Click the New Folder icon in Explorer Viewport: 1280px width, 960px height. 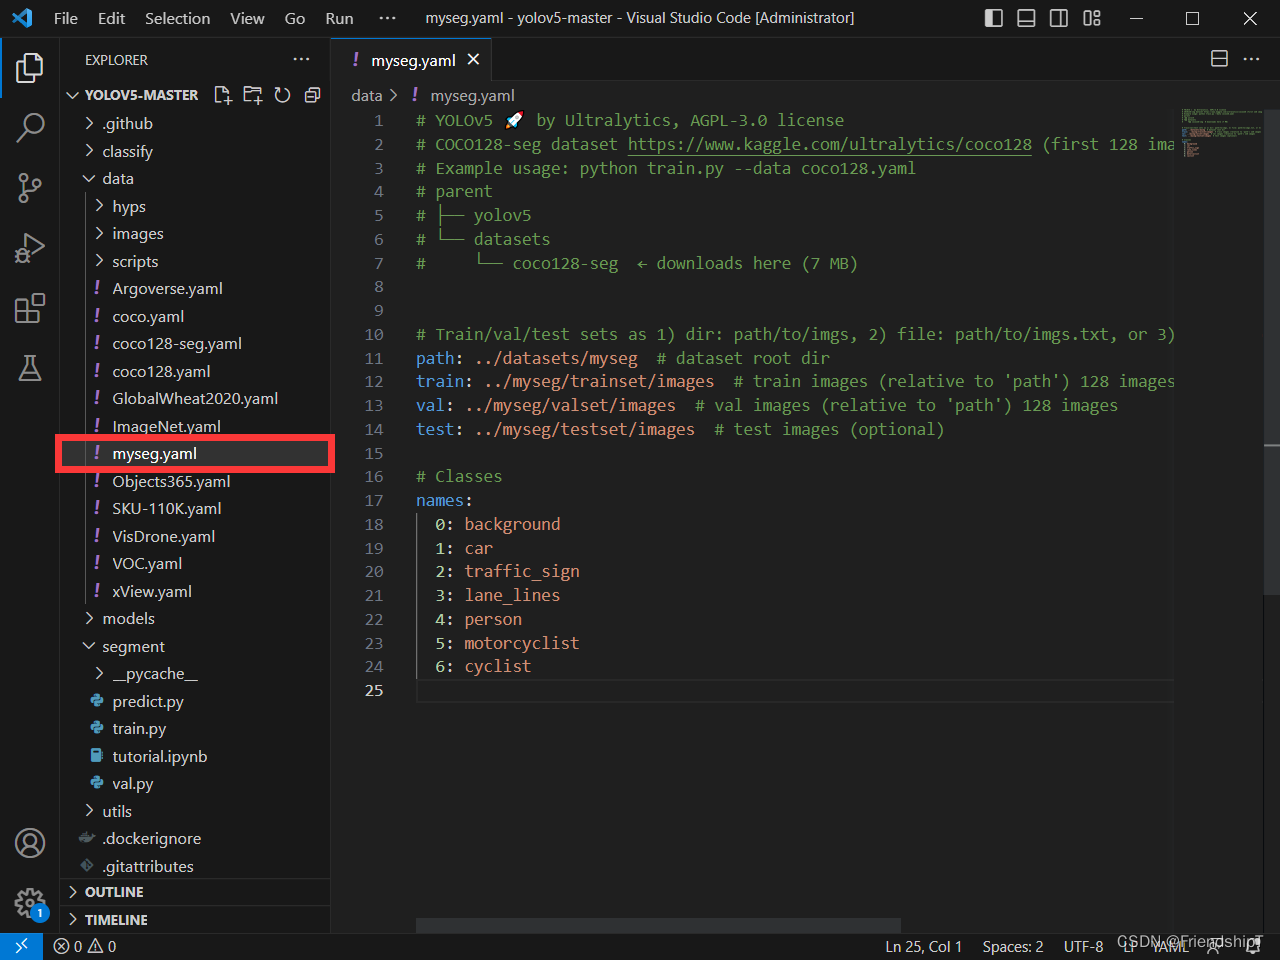pos(253,95)
